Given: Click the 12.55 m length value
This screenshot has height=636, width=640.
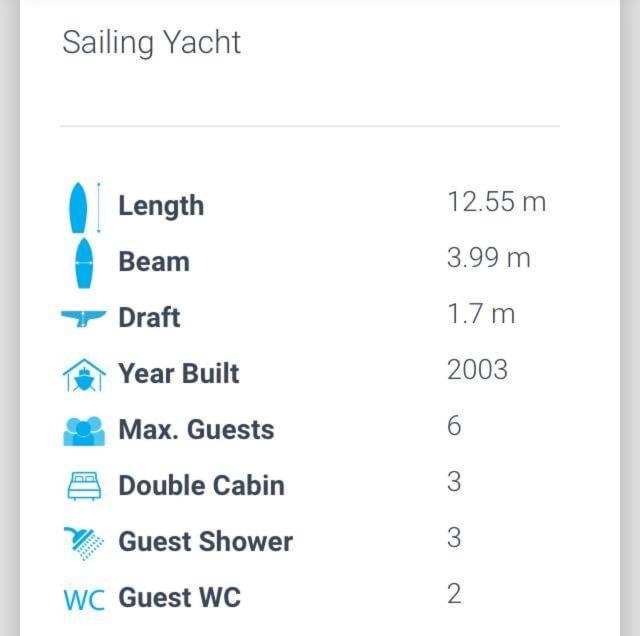Looking at the screenshot, I should pyautogui.click(x=497, y=202).
